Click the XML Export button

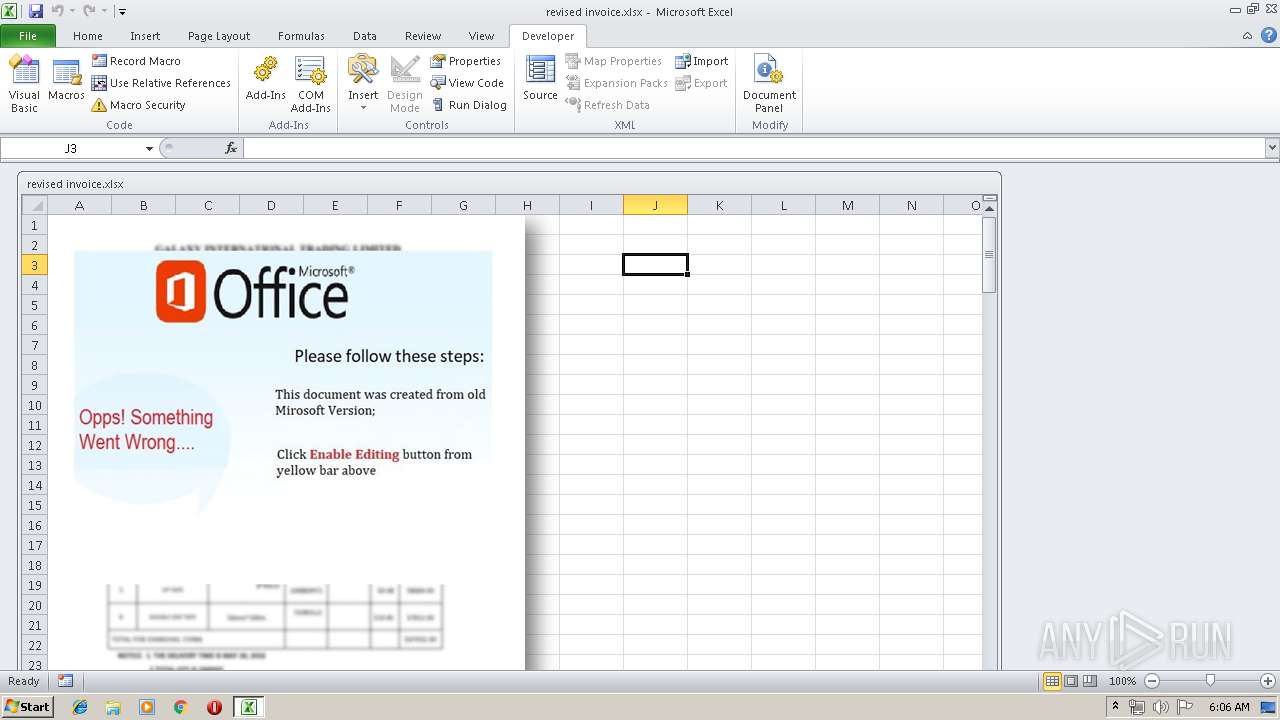701,83
